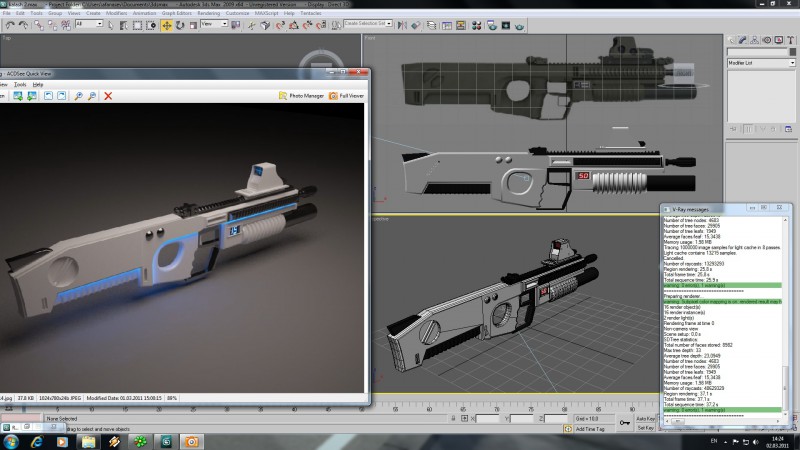
Task: Open the Material Editor icon
Action: (476, 25)
